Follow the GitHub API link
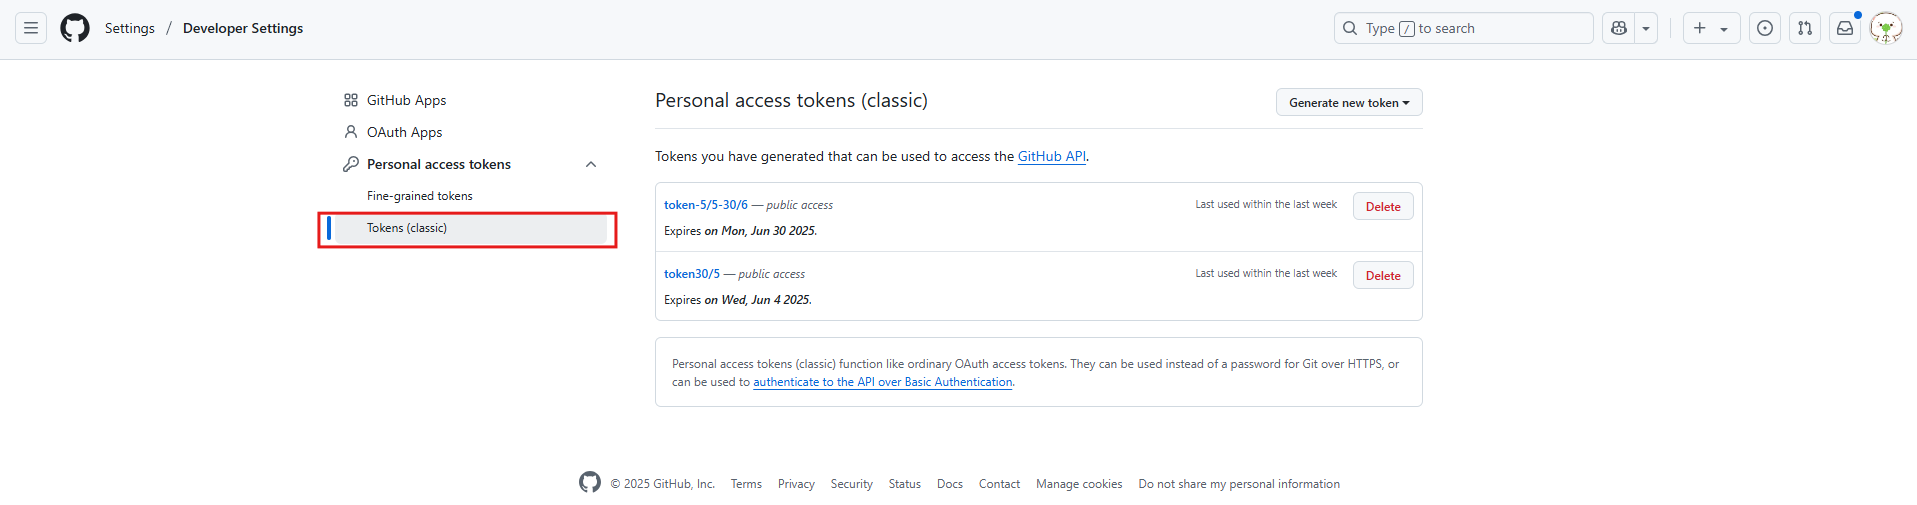This screenshot has width=1917, height=505. click(1051, 156)
